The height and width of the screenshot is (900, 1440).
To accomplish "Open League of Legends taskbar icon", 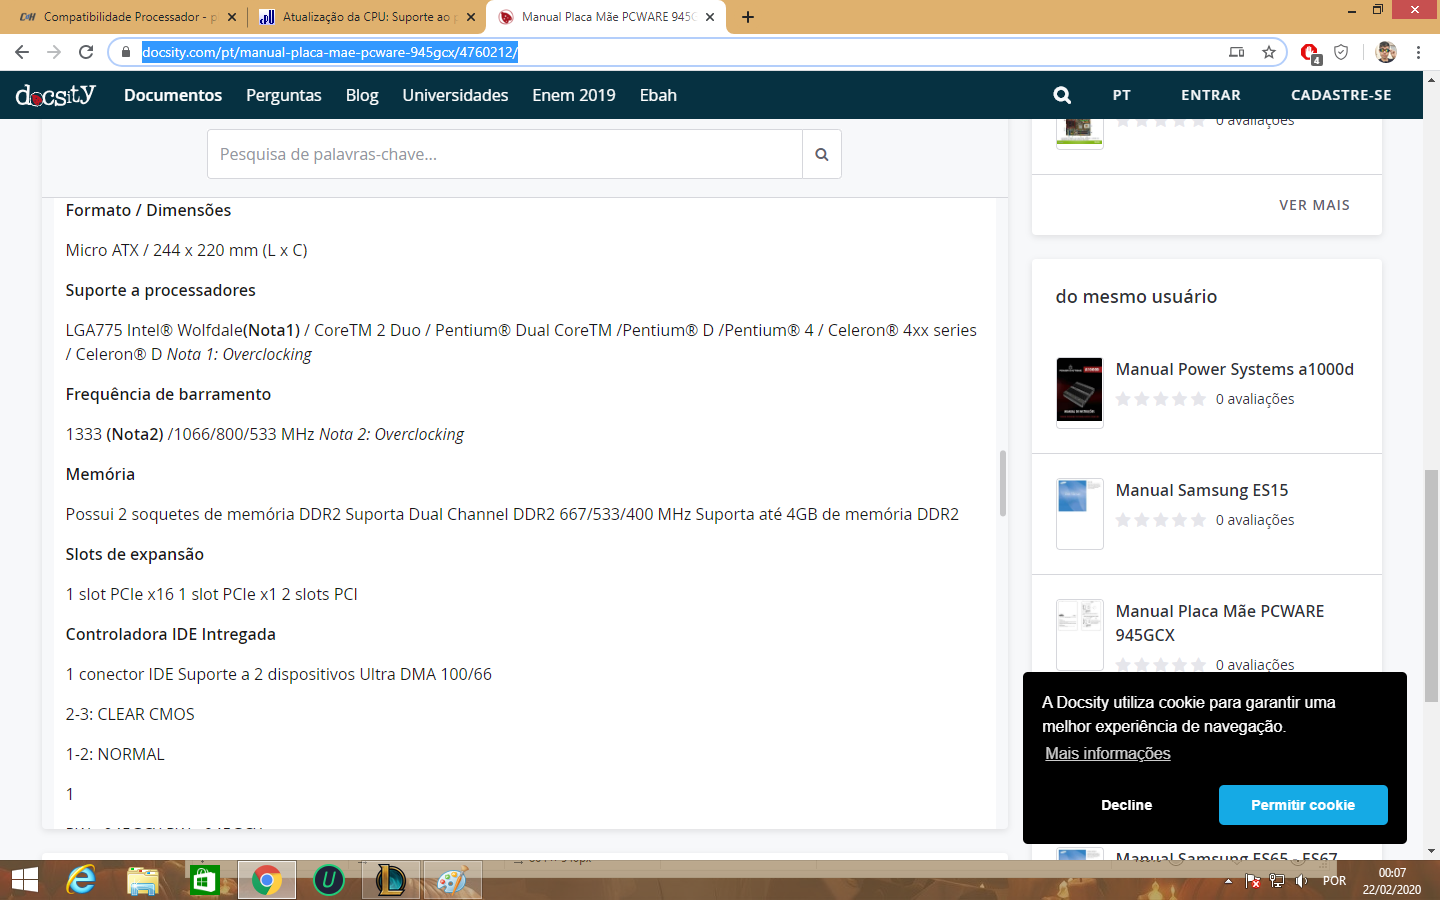I will point(391,880).
